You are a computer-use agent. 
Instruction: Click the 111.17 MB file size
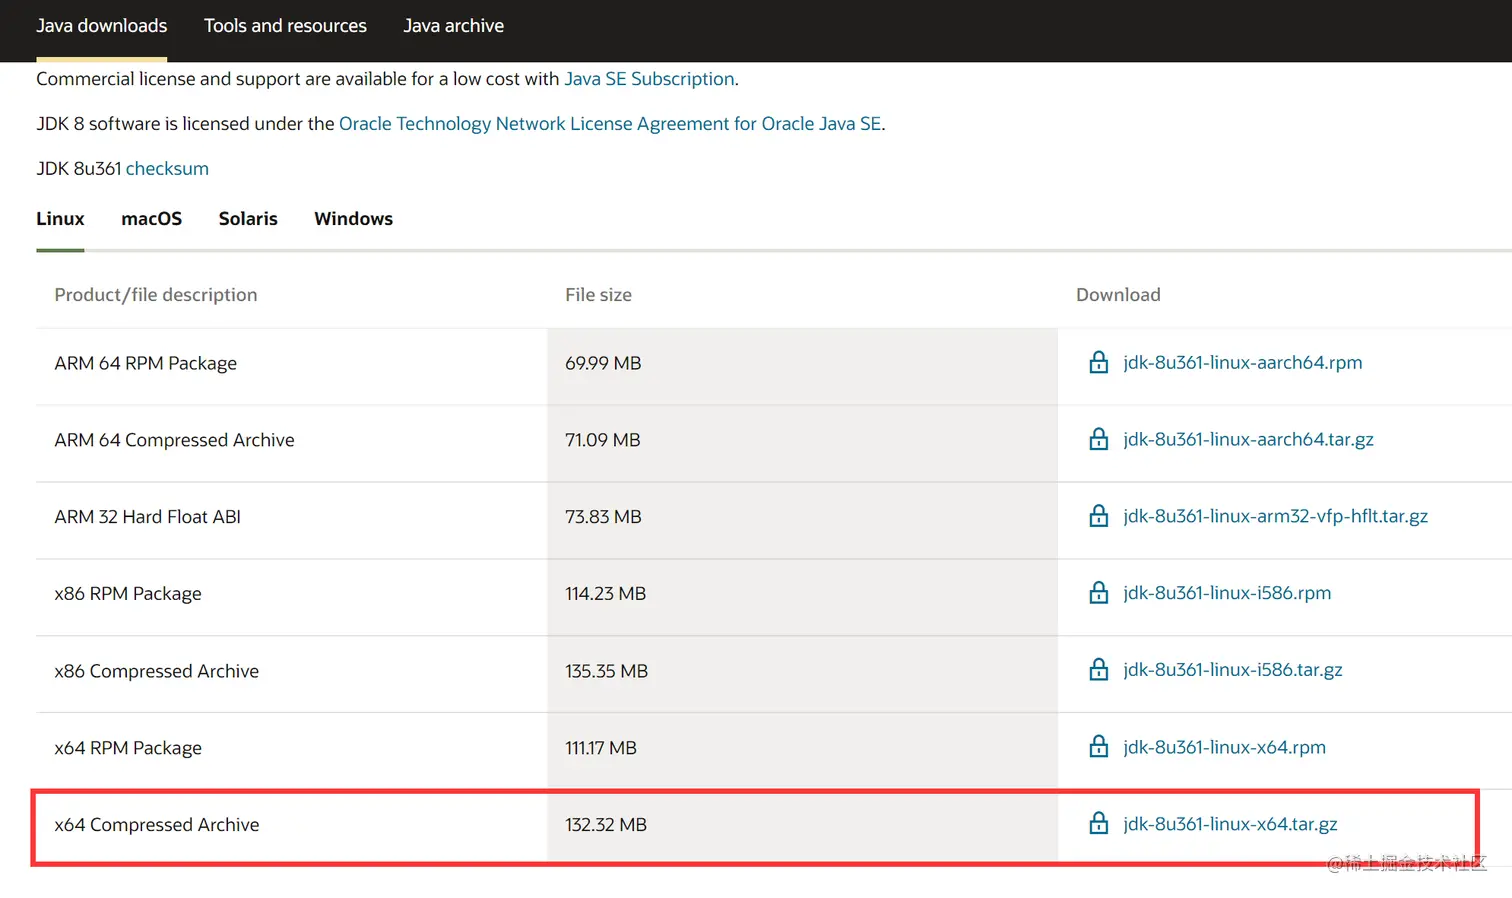pos(600,748)
